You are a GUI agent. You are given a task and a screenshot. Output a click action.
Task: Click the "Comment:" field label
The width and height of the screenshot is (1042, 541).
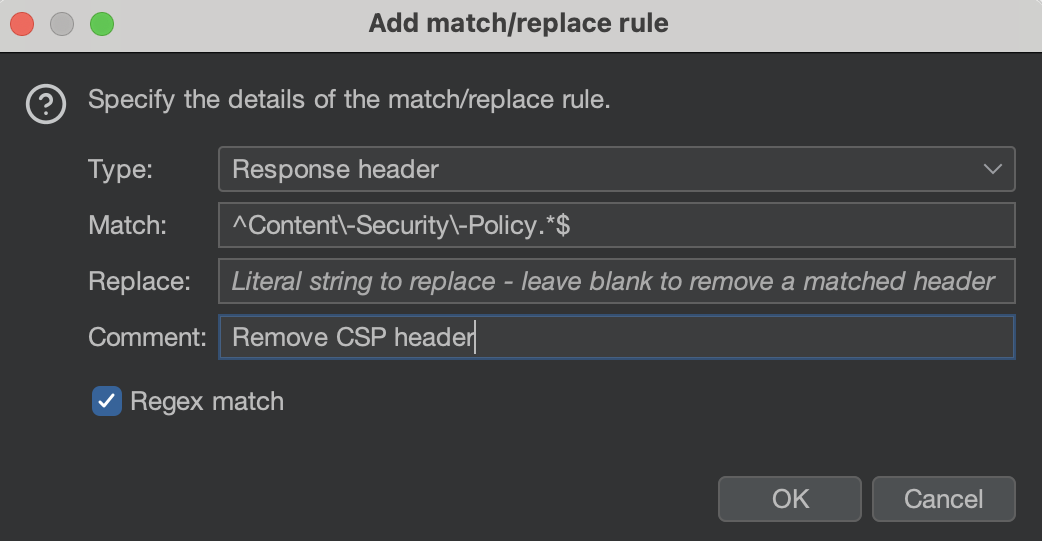click(147, 337)
